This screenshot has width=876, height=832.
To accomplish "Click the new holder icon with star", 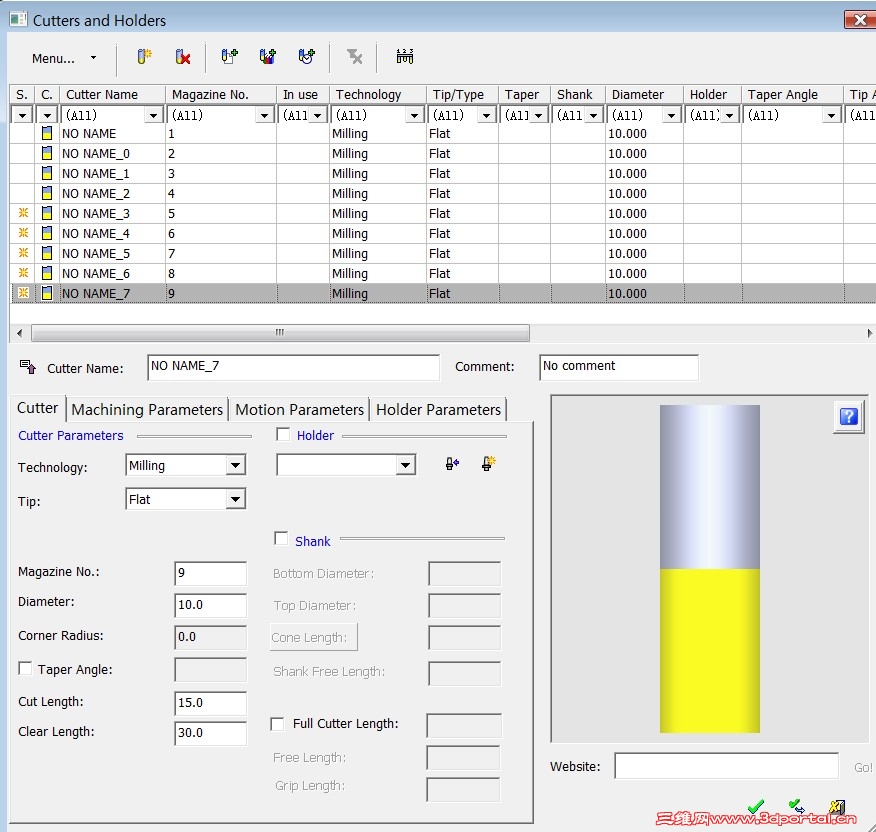I will [488, 464].
